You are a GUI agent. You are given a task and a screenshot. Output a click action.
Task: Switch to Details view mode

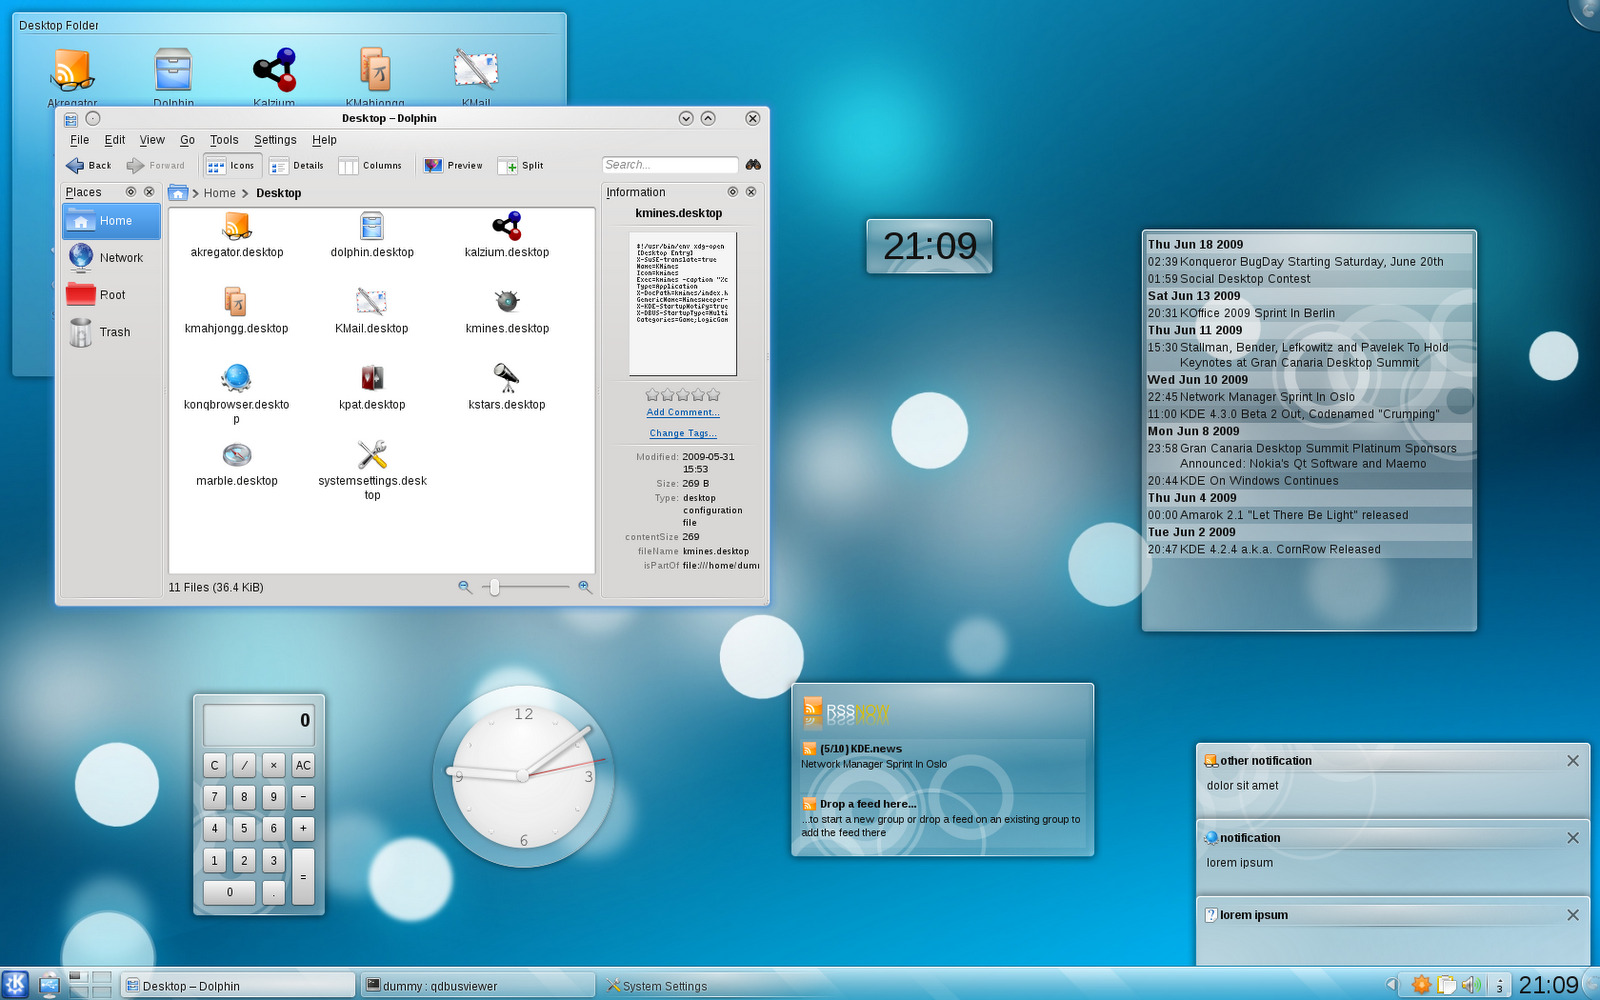coord(297,166)
